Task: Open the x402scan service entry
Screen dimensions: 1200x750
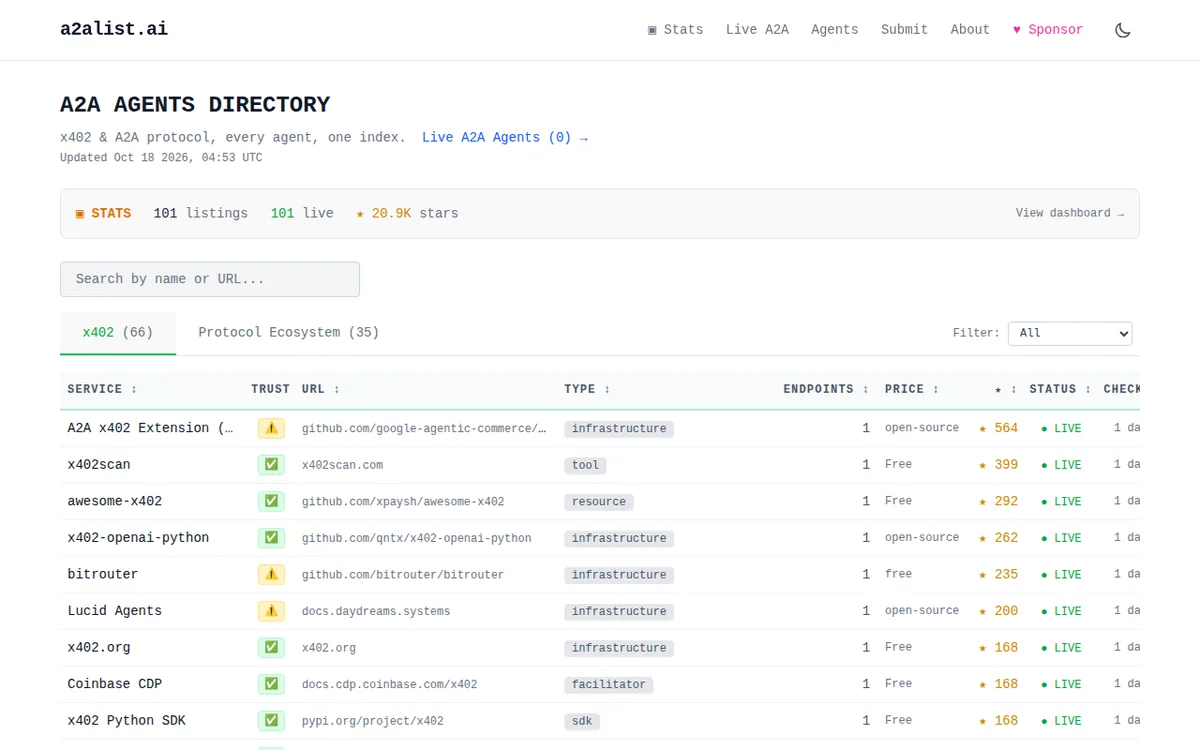Action: coord(99,465)
